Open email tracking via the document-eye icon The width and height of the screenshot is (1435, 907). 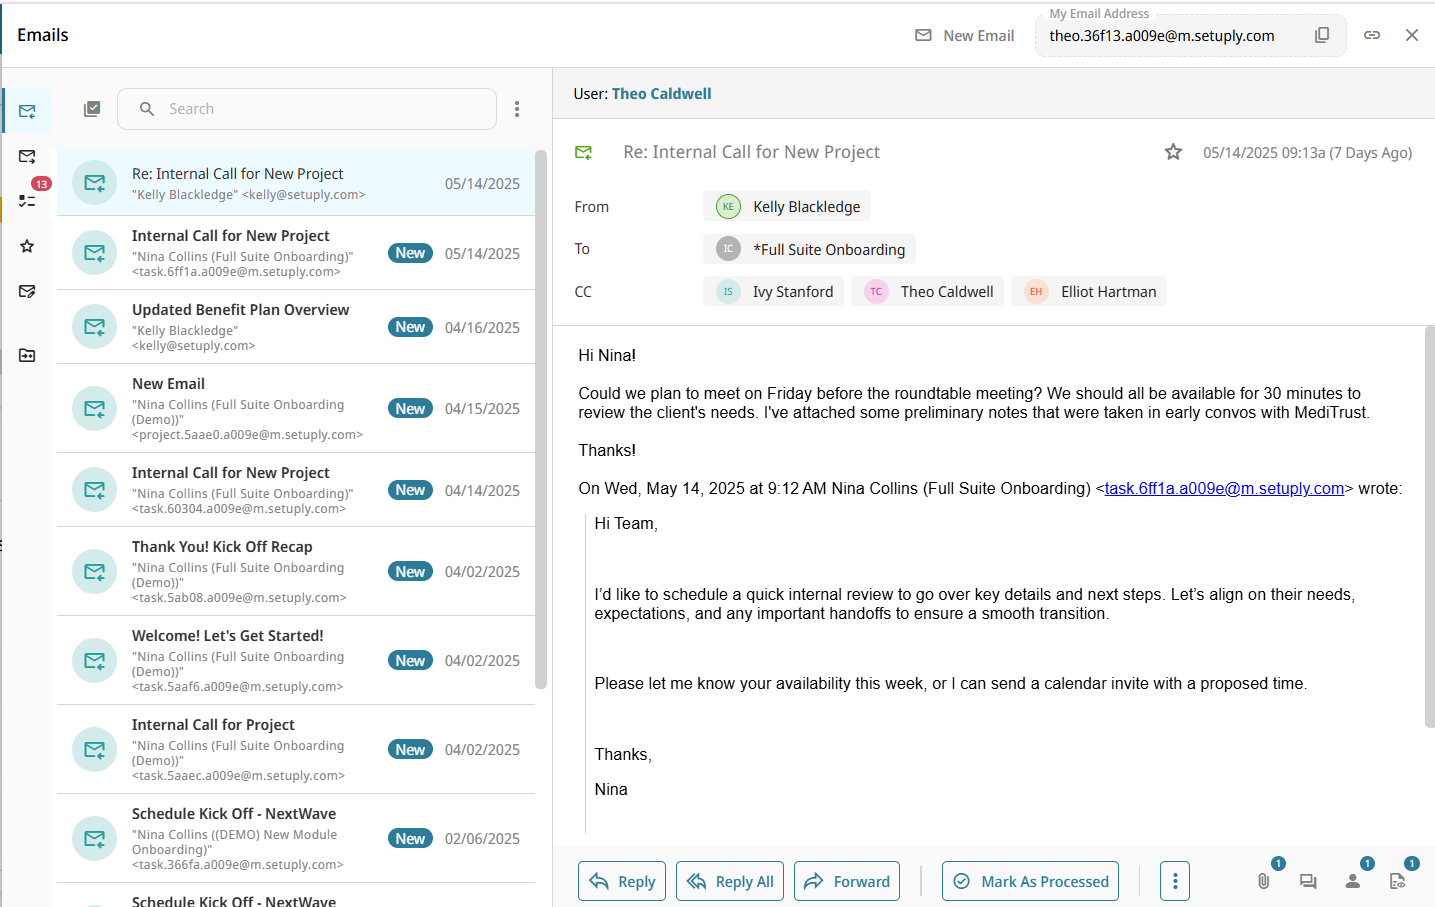[1399, 881]
